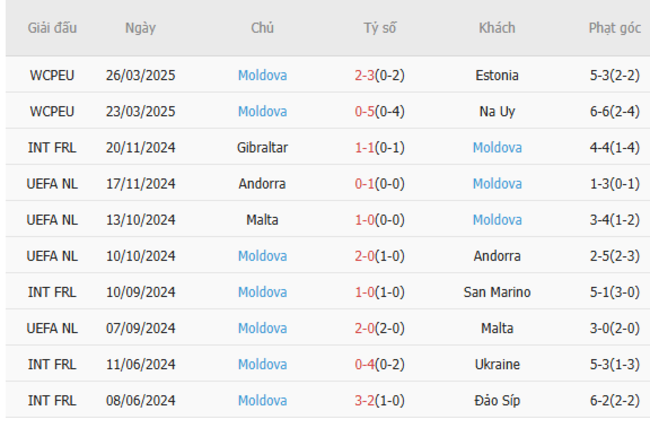650x428 pixels.
Task: Click the Phạt góc column header
Action: coord(614,28)
